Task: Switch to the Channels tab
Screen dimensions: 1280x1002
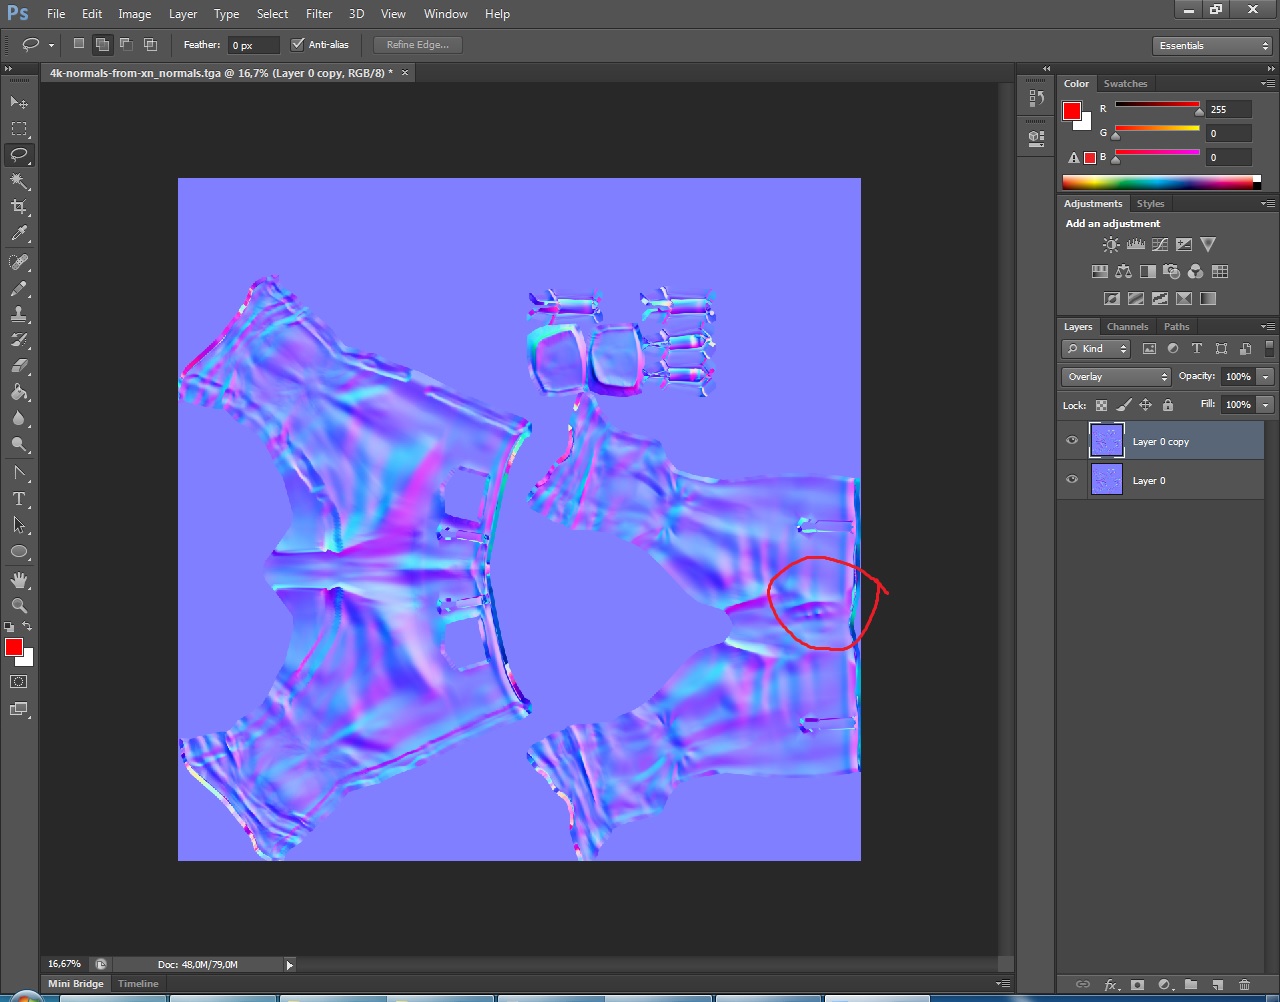Action: (x=1127, y=327)
